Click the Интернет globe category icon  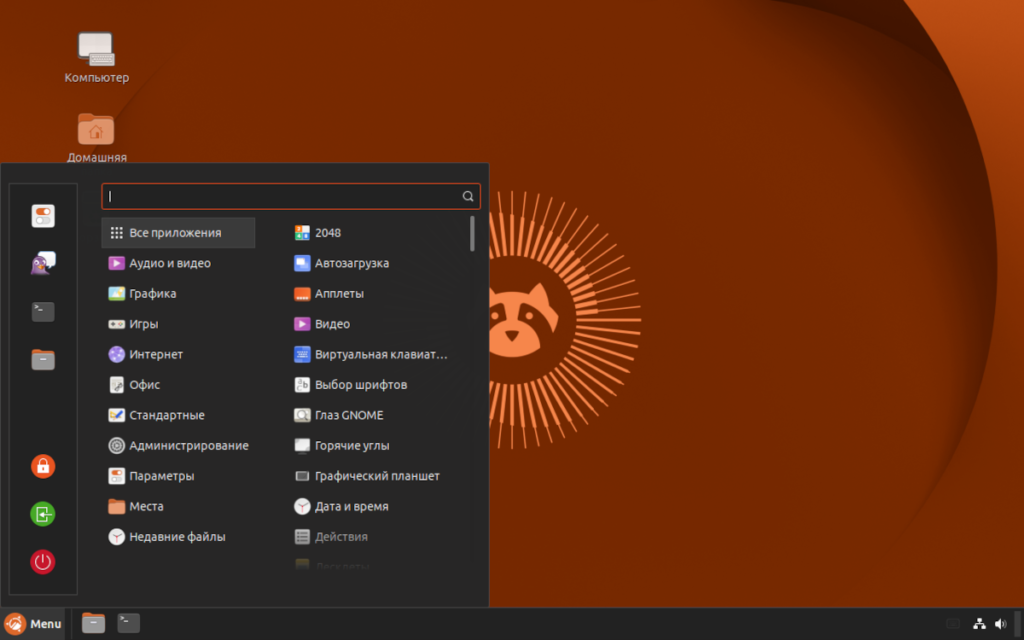[116, 354]
